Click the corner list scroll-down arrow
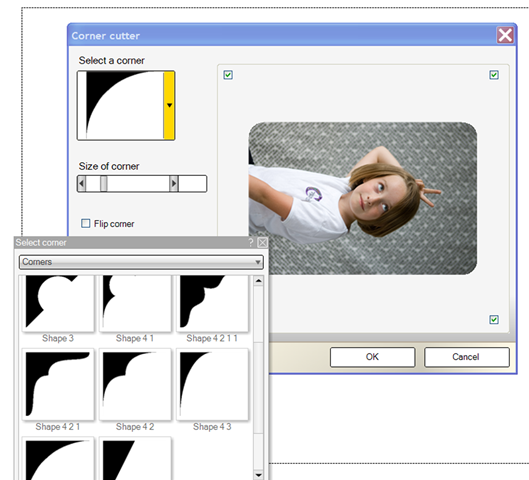This screenshot has width=529, height=480. (258, 475)
